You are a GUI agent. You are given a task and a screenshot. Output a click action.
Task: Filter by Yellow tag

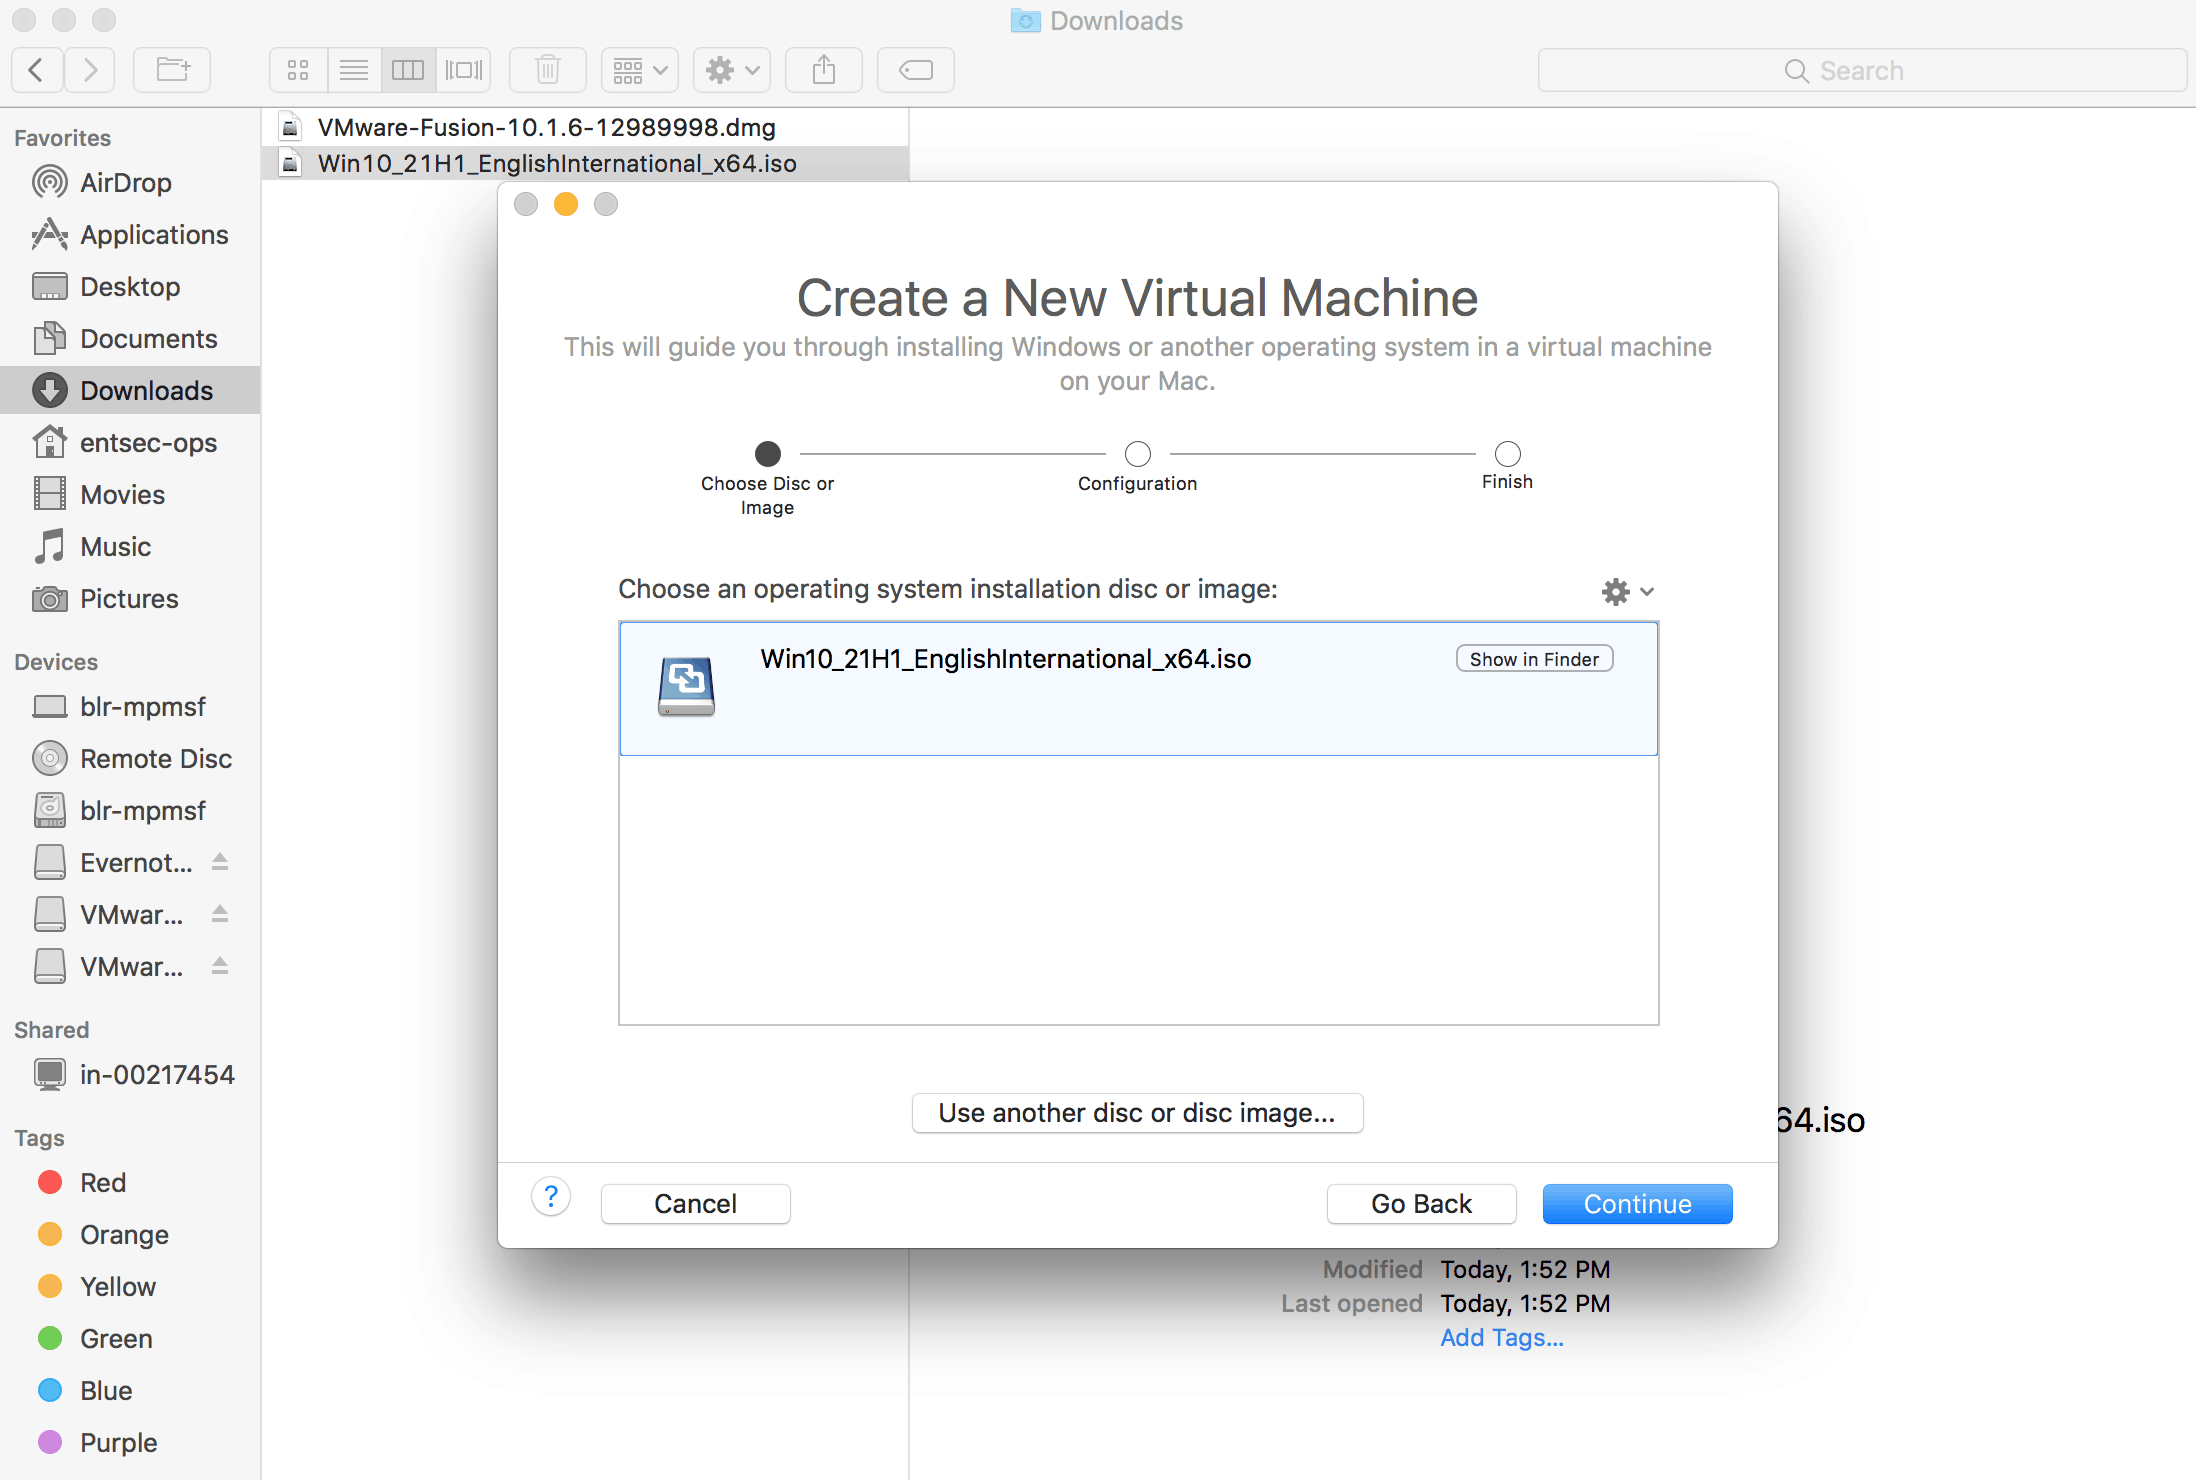point(130,1287)
